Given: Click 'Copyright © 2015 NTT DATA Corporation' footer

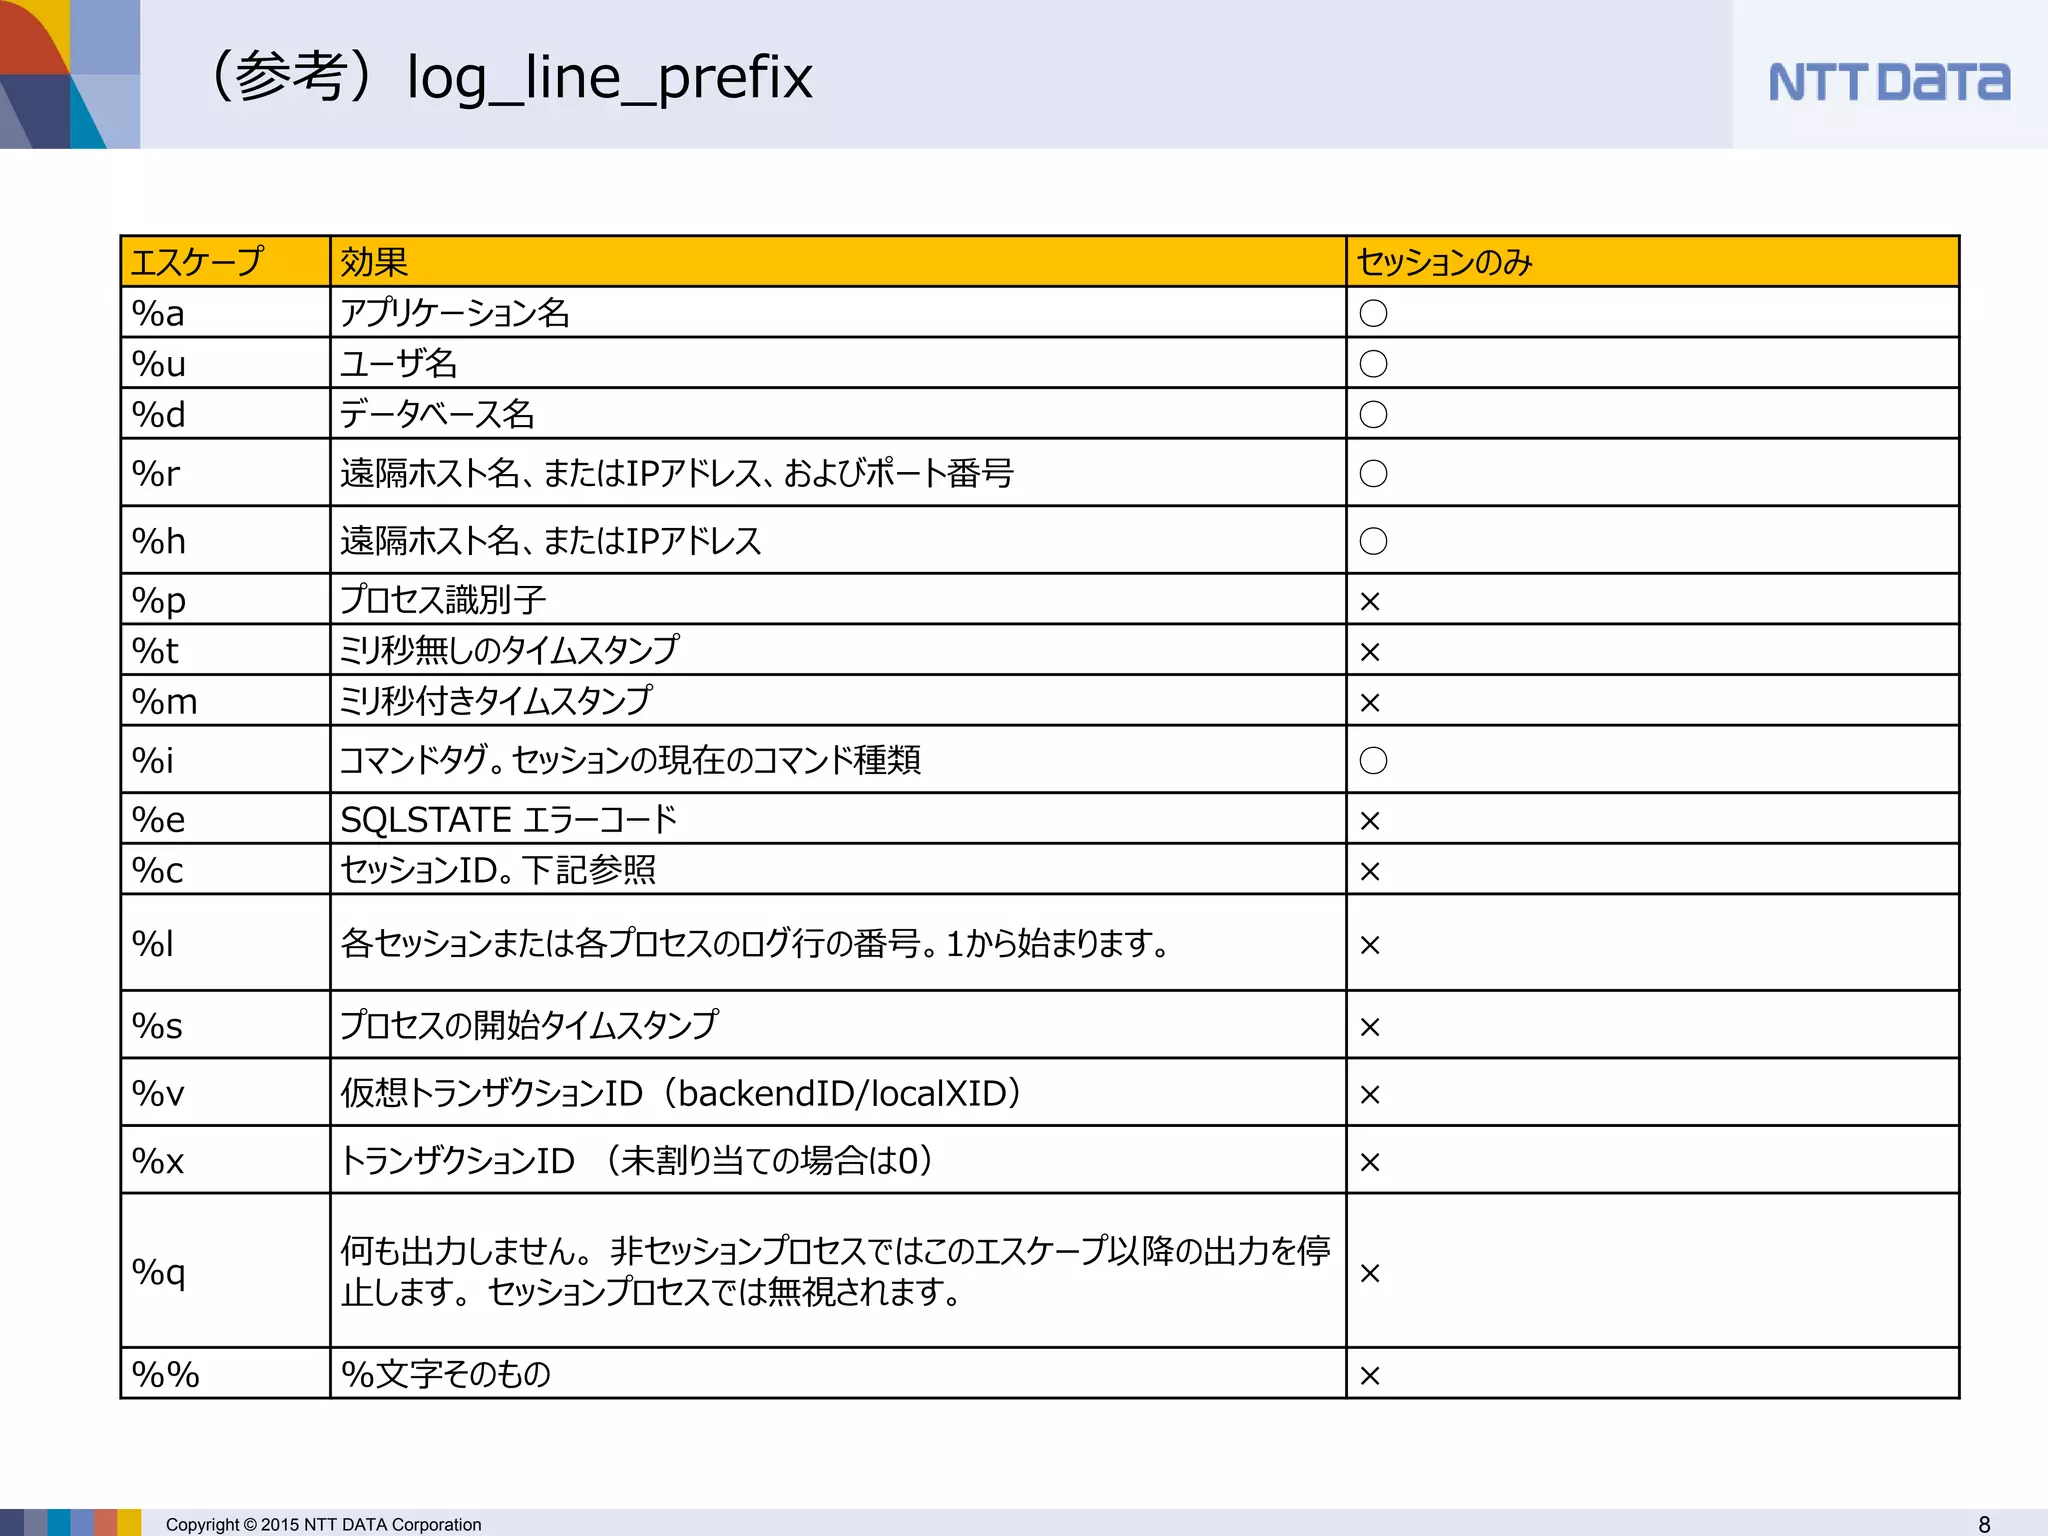Looking at the screenshot, I should pos(323,1524).
